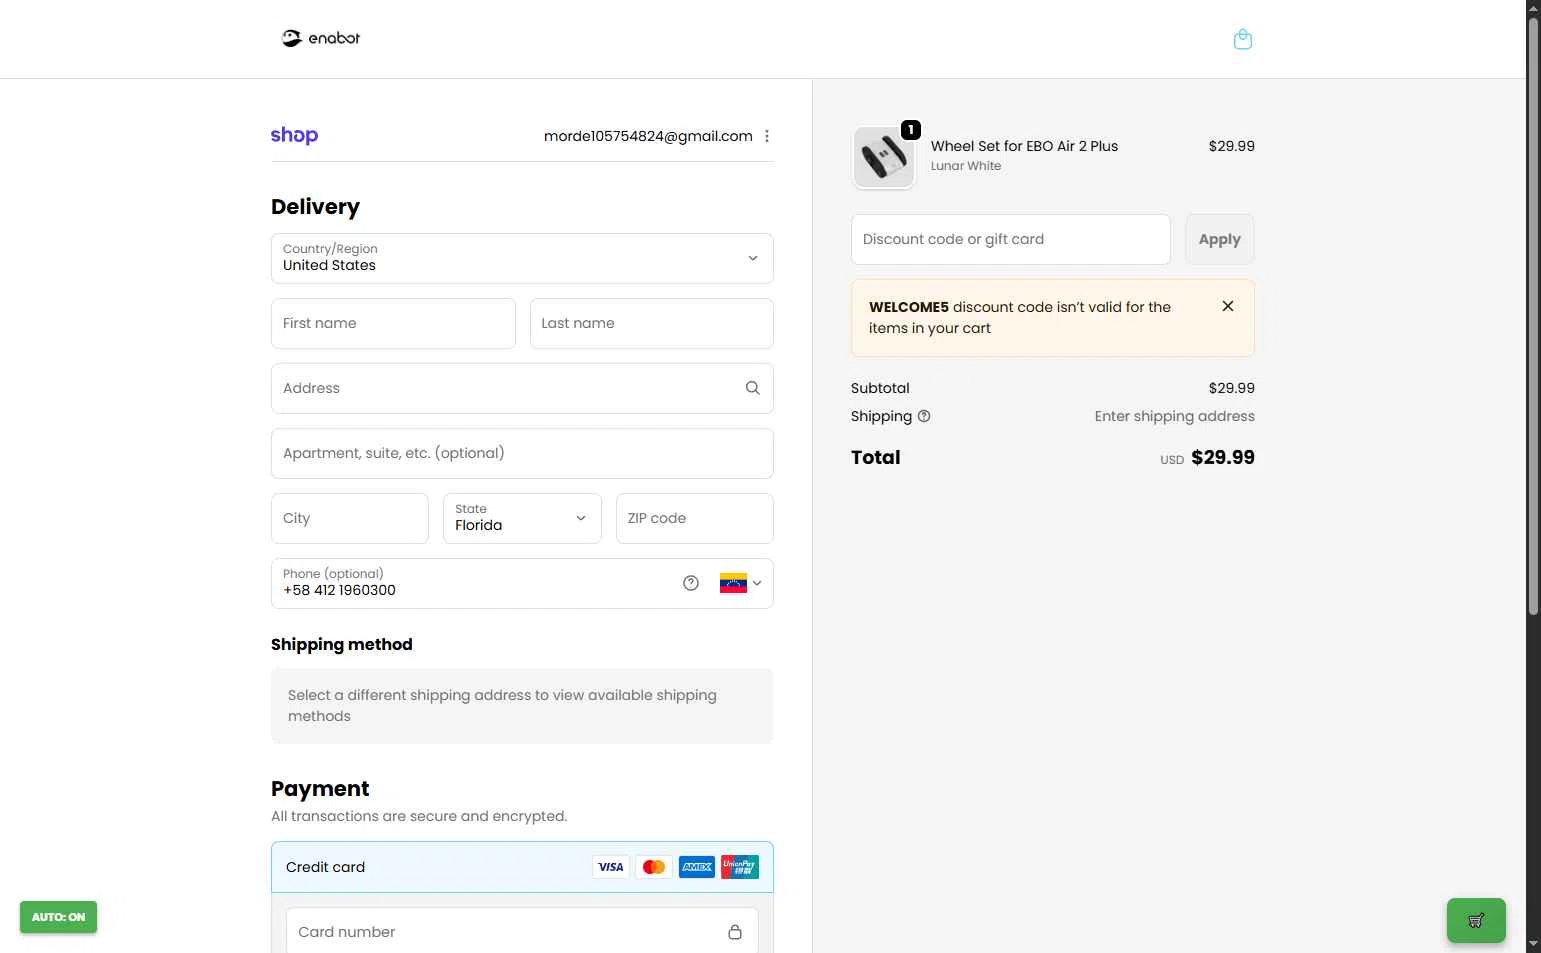Click the Discount code or gift card field
The width and height of the screenshot is (1541, 953).
pyautogui.click(x=1011, y=239)
